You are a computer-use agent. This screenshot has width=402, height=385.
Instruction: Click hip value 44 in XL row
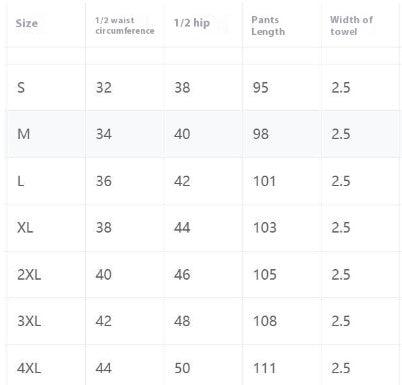[x=182, y=228]
